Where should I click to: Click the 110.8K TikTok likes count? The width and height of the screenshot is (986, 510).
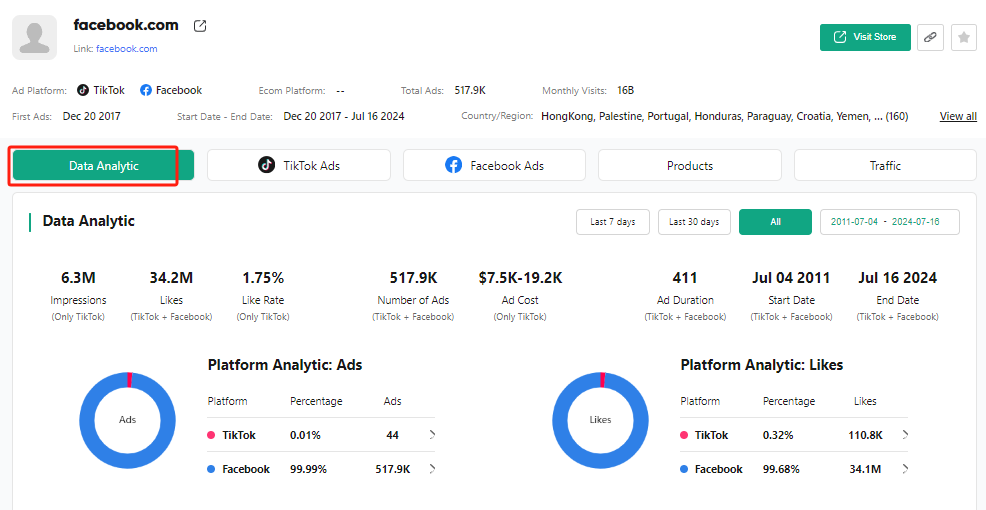click(x=865, y=435)
